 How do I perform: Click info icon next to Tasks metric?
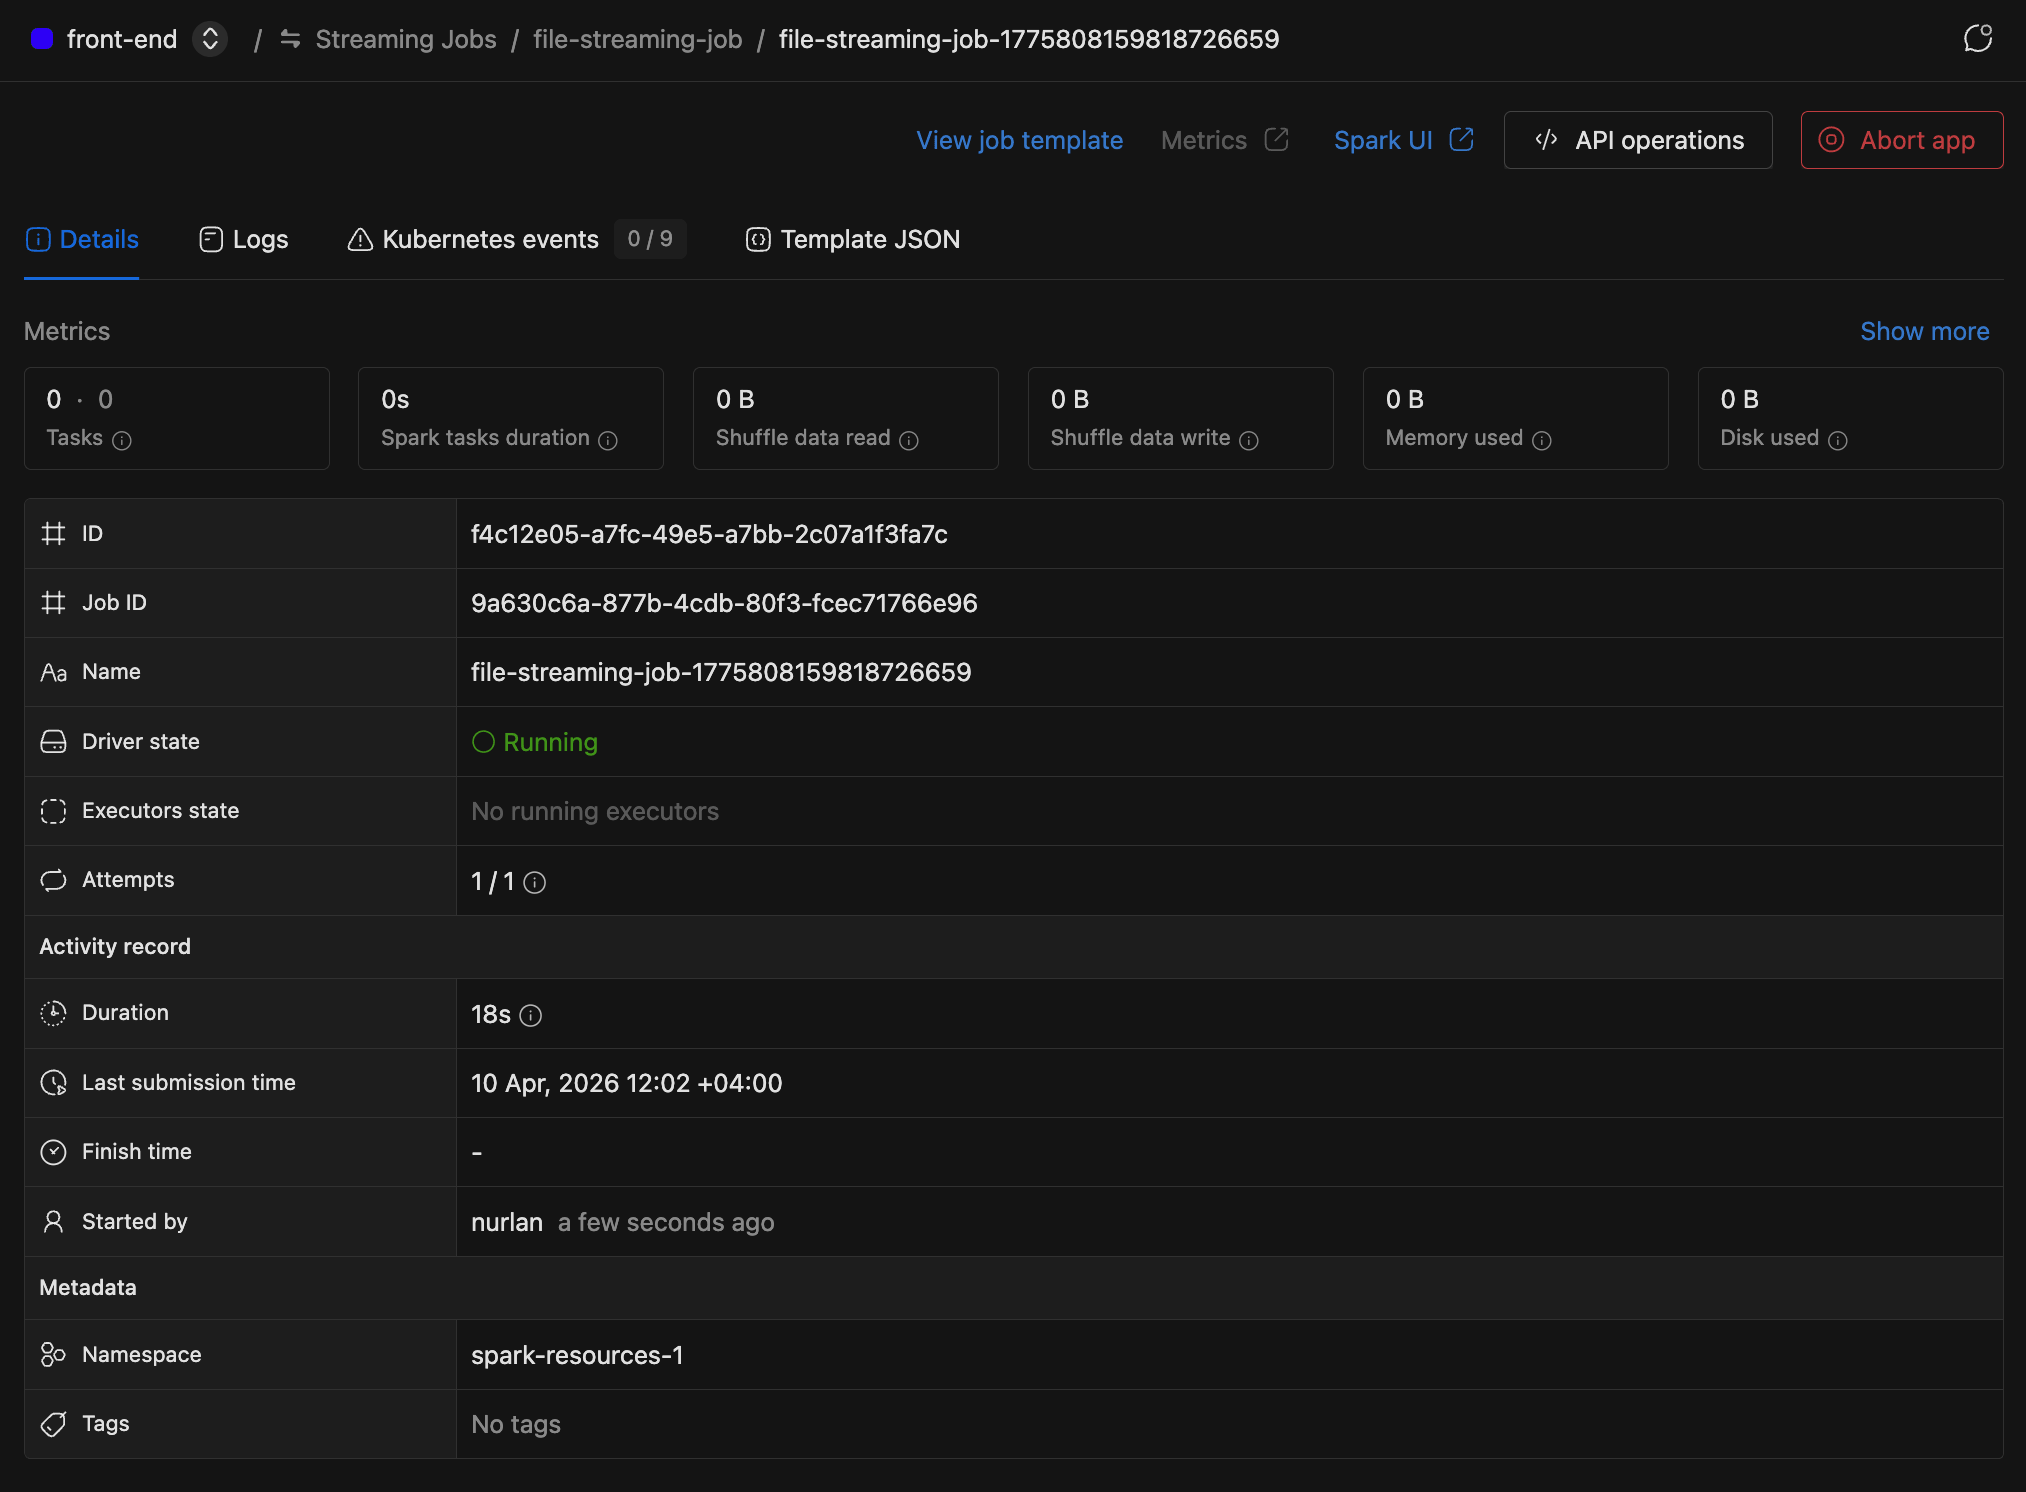(122, 440)
